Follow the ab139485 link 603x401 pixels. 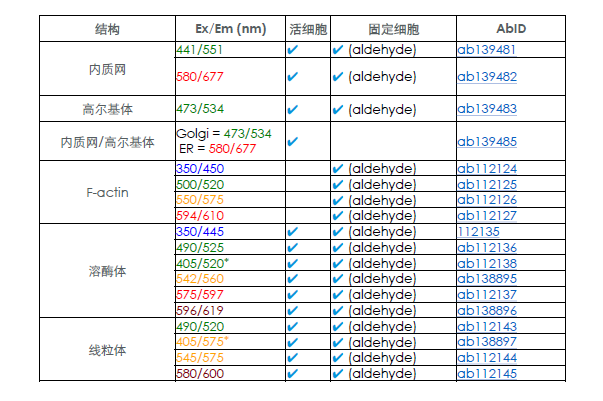tap(486, 141)
